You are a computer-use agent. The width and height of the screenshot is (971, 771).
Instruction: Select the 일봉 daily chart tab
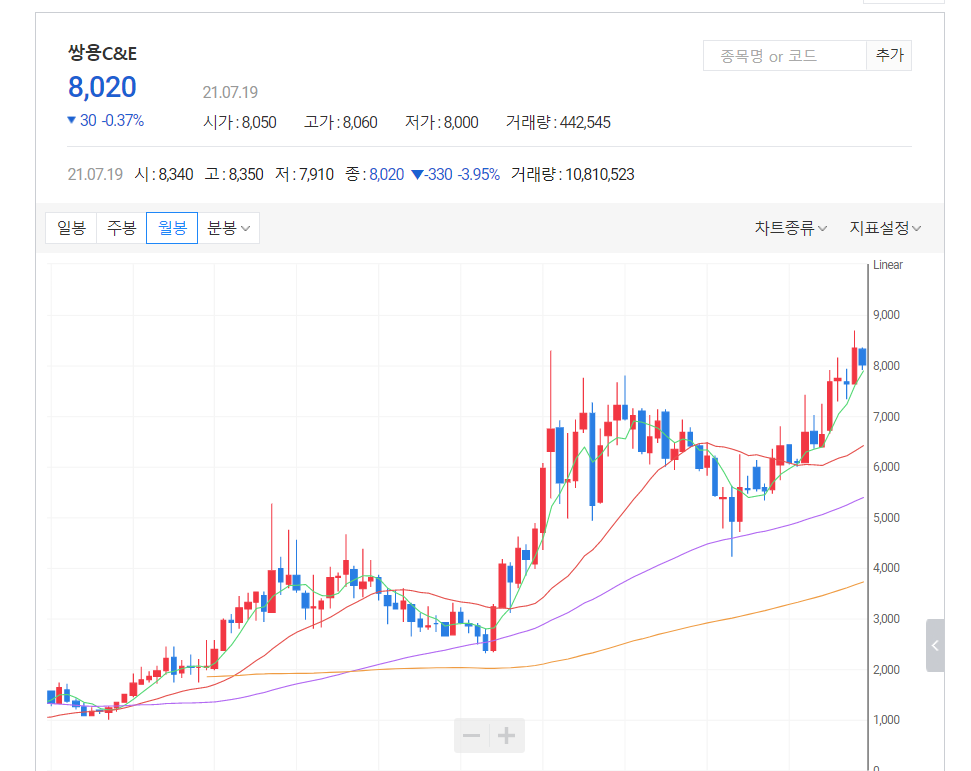point(71,228)
